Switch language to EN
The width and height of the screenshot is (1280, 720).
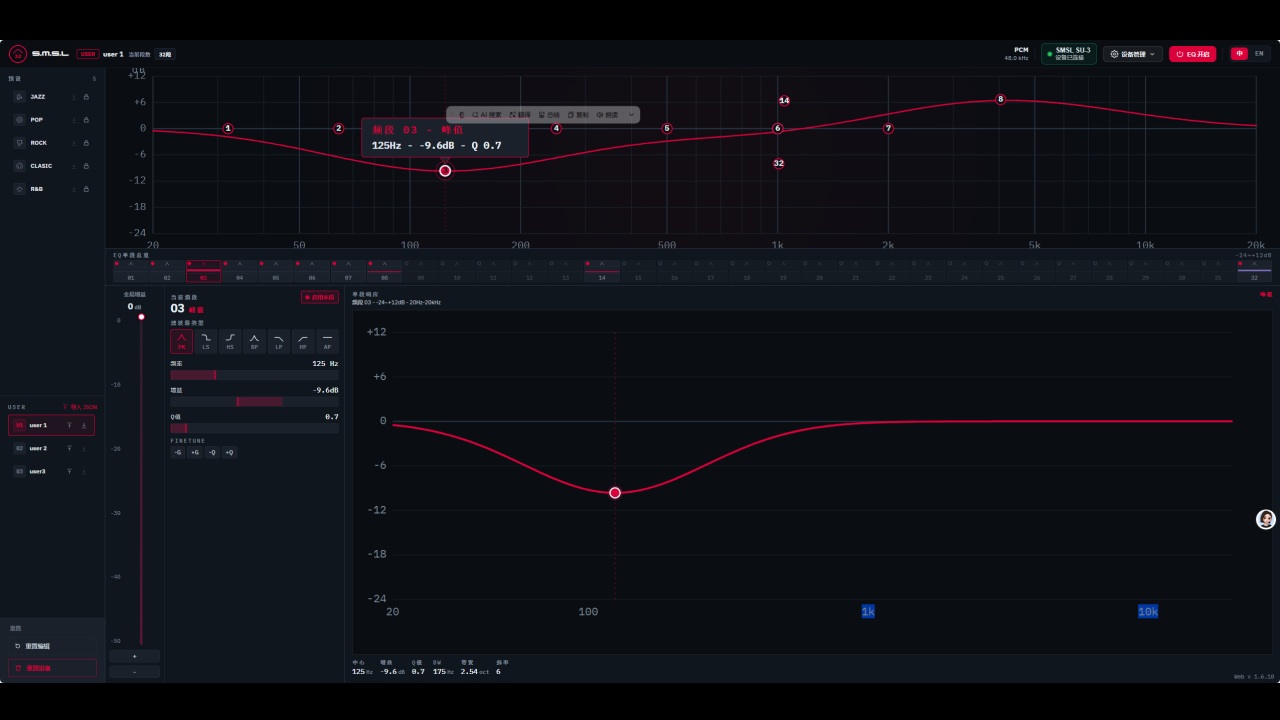[x=1259, y=54]
